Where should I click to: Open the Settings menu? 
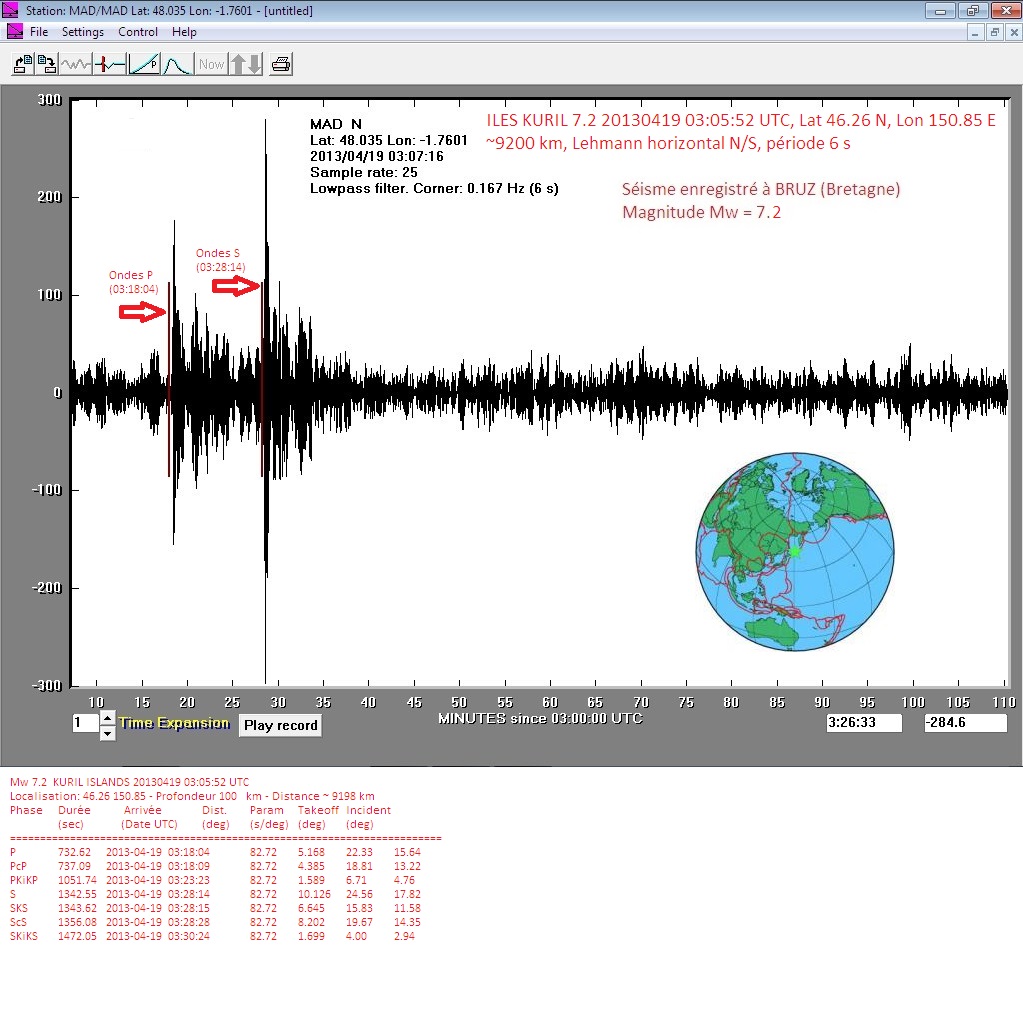(x=83, y=32)
